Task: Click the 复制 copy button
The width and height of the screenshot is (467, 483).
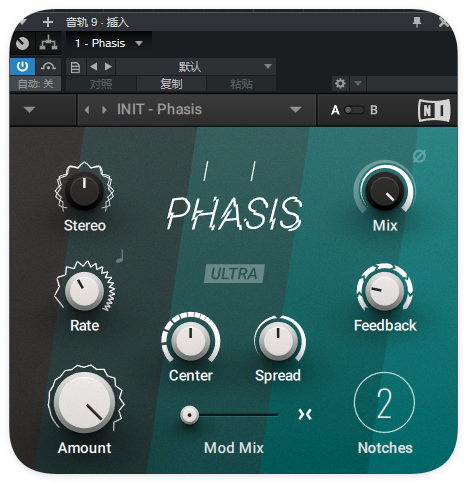Action: coord(171,84)
